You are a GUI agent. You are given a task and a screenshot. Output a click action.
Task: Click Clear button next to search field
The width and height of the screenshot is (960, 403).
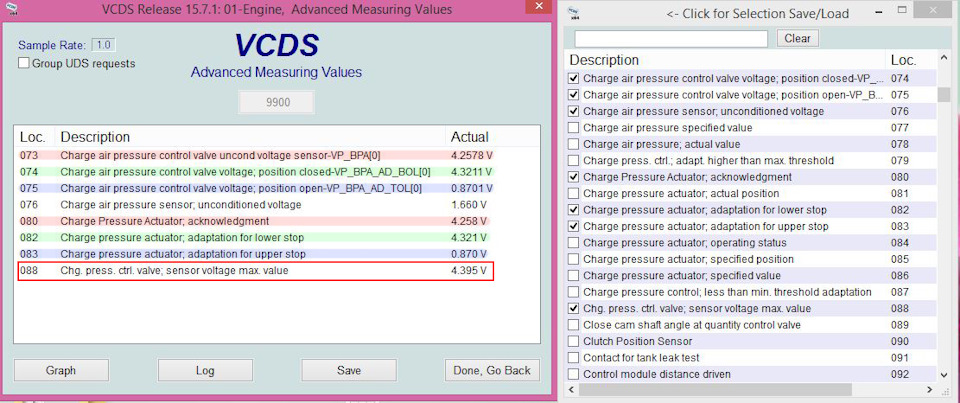click(x=798, y=38)
